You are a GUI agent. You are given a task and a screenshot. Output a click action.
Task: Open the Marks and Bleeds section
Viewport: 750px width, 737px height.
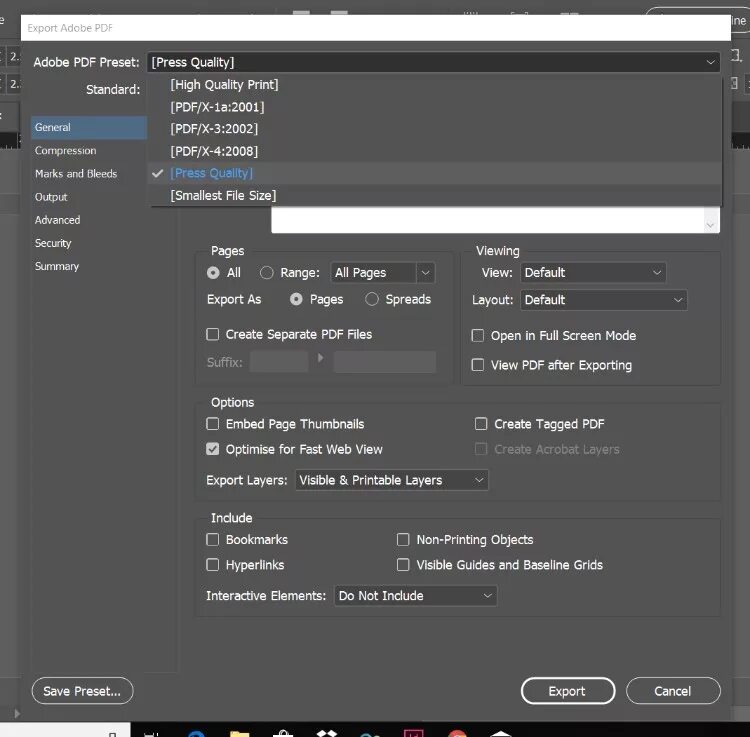click(x=76, y=174)
